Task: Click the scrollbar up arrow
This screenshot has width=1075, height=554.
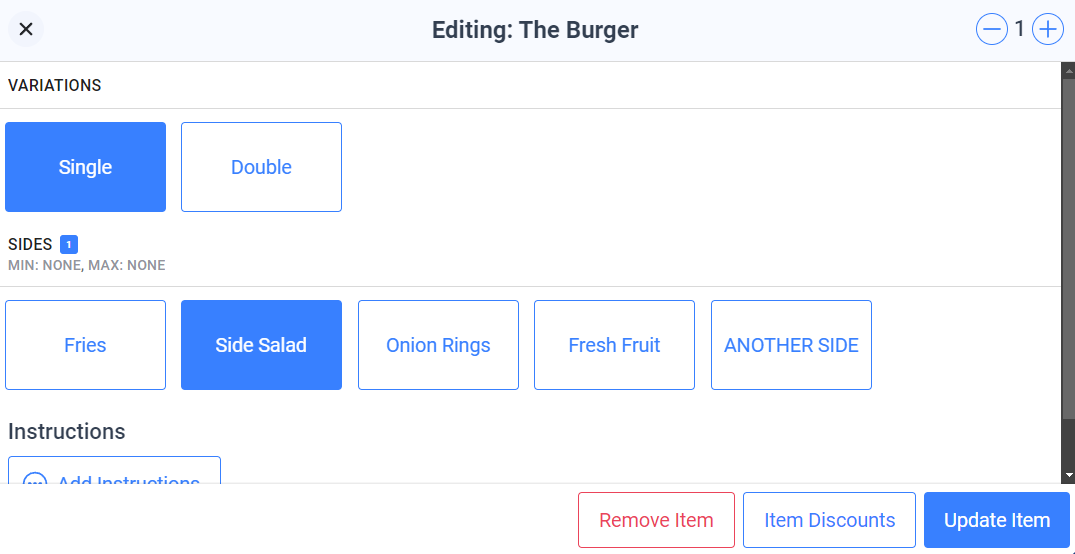Action: click(x=1068, y=69)
